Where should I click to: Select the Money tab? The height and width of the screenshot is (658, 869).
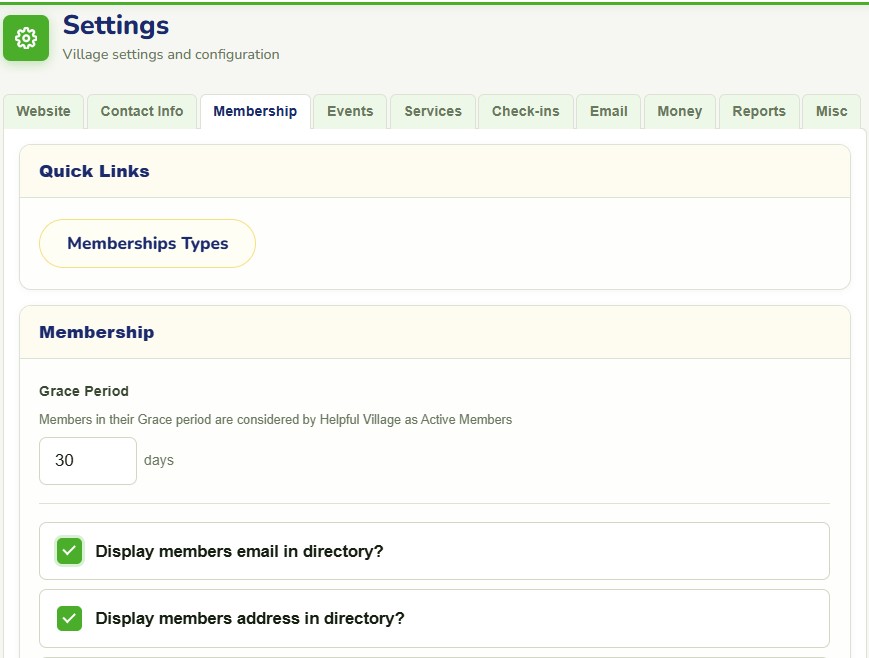click(x=679, y=111)
